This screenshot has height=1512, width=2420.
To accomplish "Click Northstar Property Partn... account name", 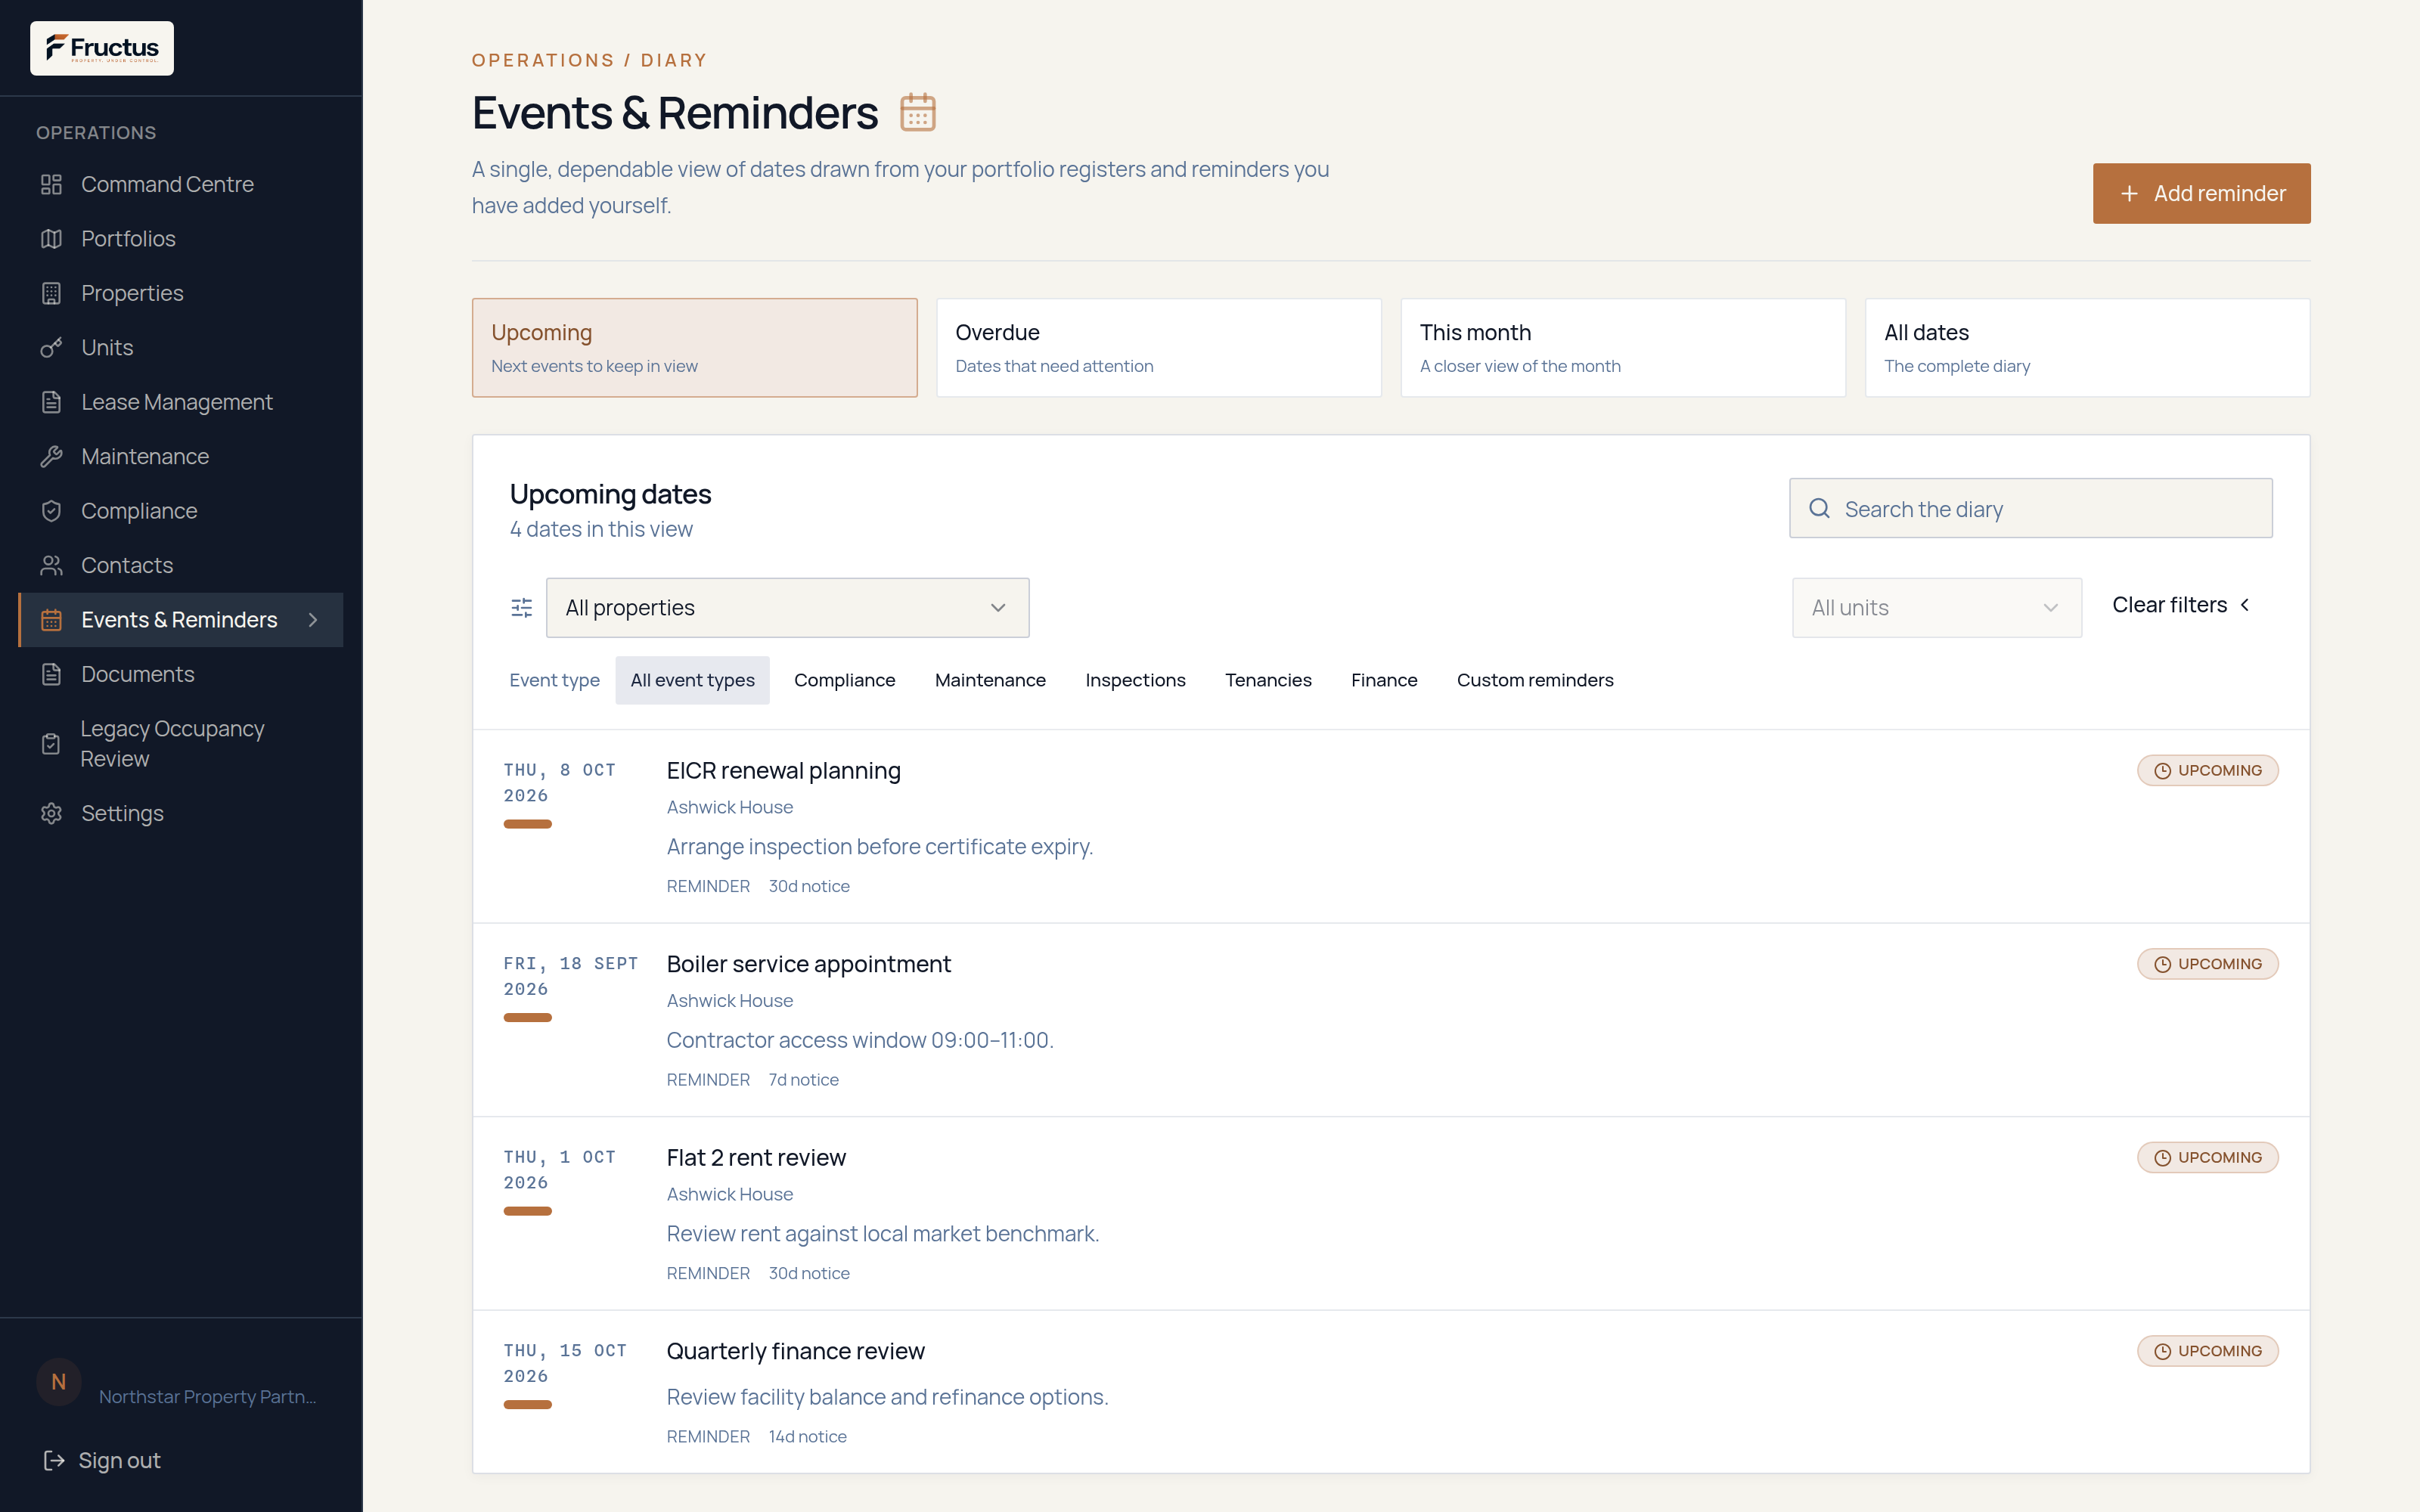I will pos(208,1396).
